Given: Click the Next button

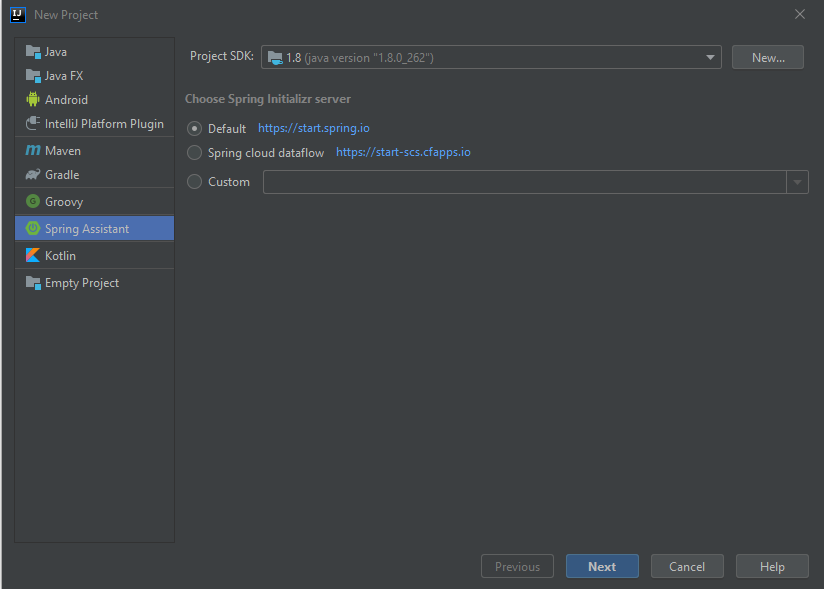Looking at the screenshot, I should 602,567.
